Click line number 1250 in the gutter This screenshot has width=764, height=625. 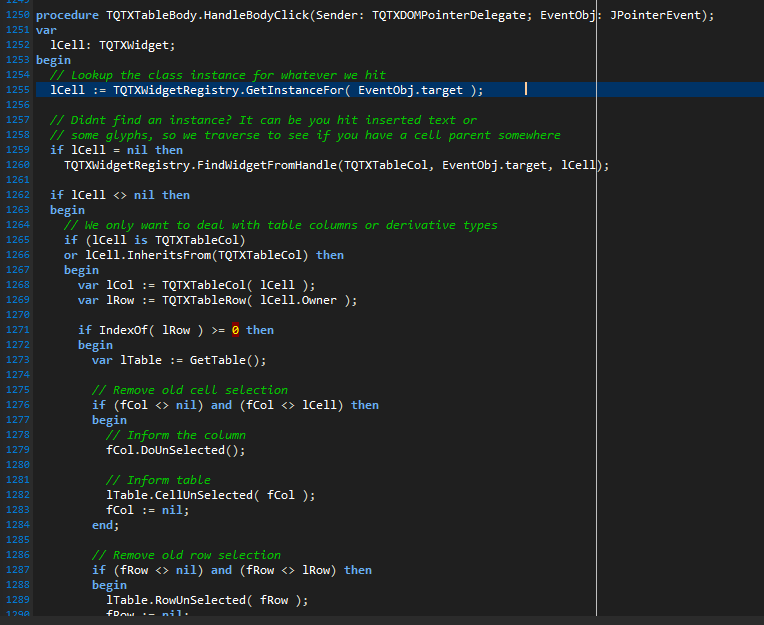[x=16, y=15]
